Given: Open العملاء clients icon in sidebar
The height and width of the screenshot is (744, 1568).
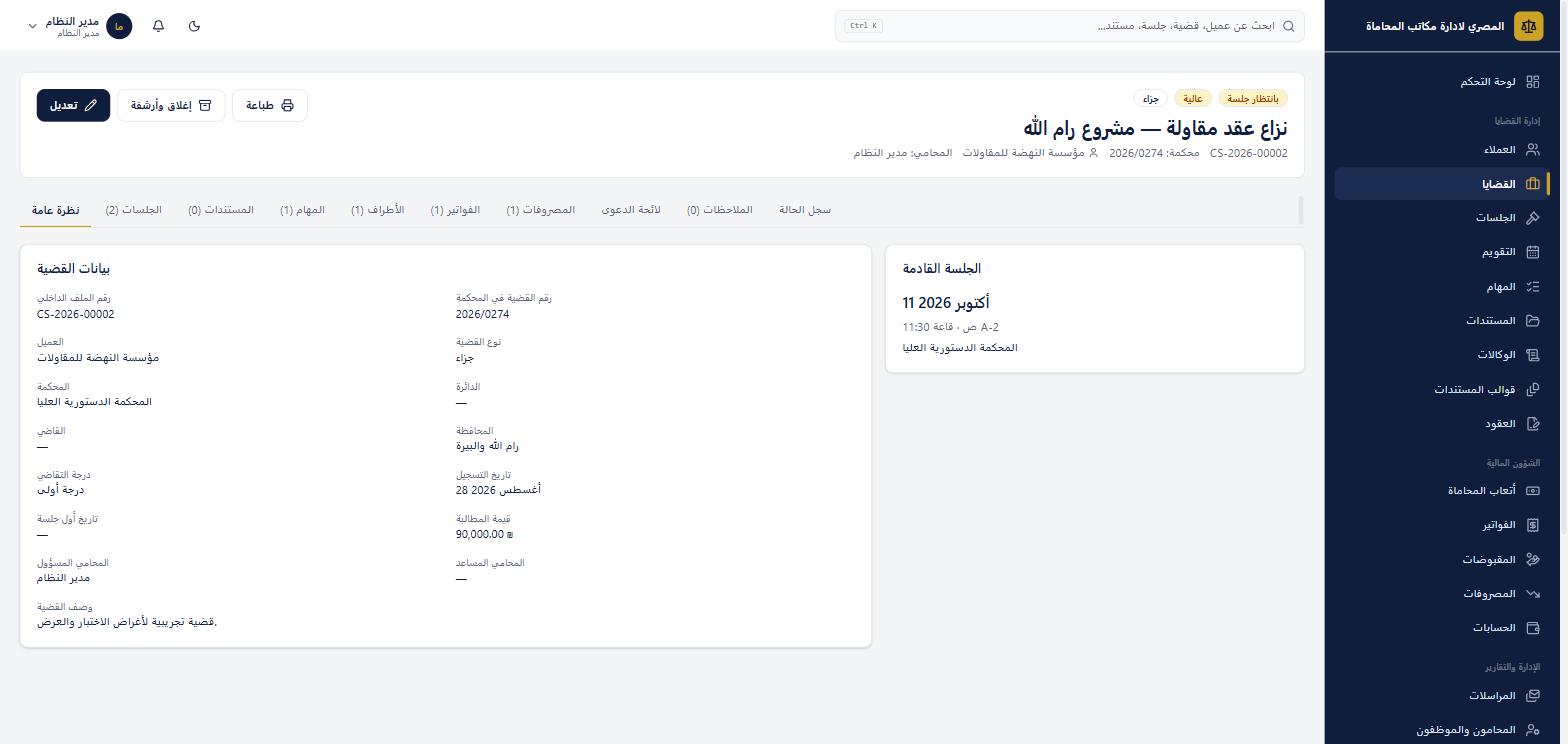Looking at the screenshot, I should (1533, 150).
